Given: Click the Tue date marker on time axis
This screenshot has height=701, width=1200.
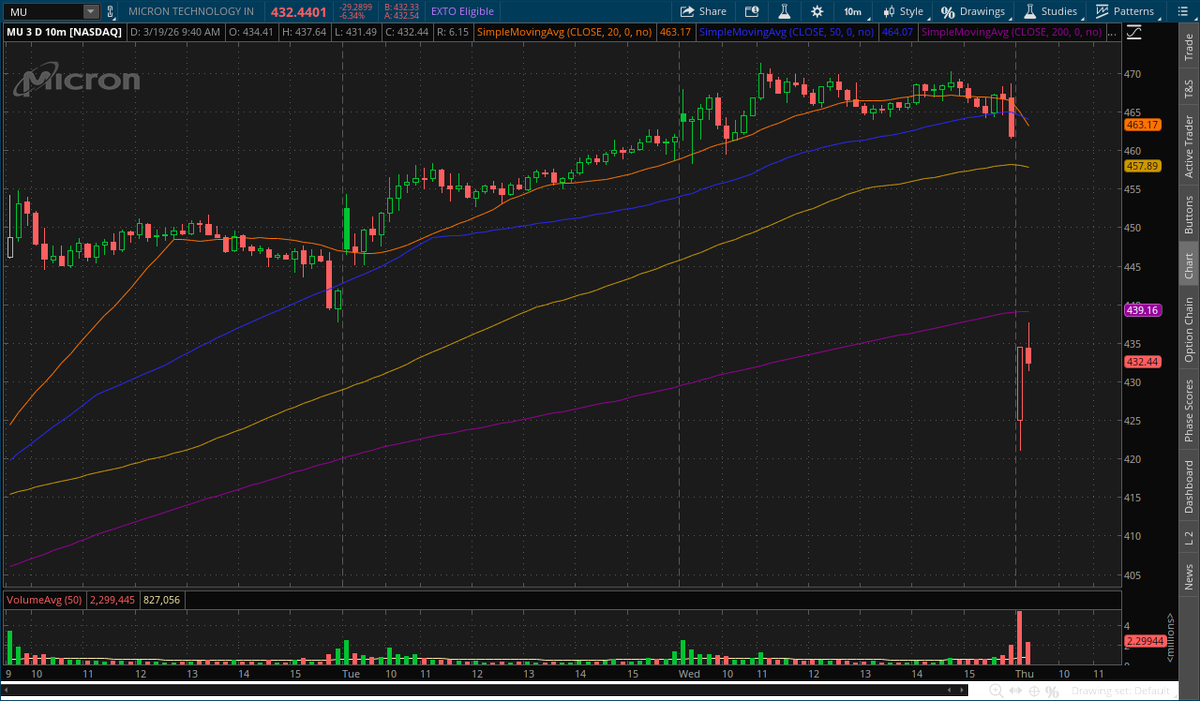Looking at the screenshot, I should point(350,674).
